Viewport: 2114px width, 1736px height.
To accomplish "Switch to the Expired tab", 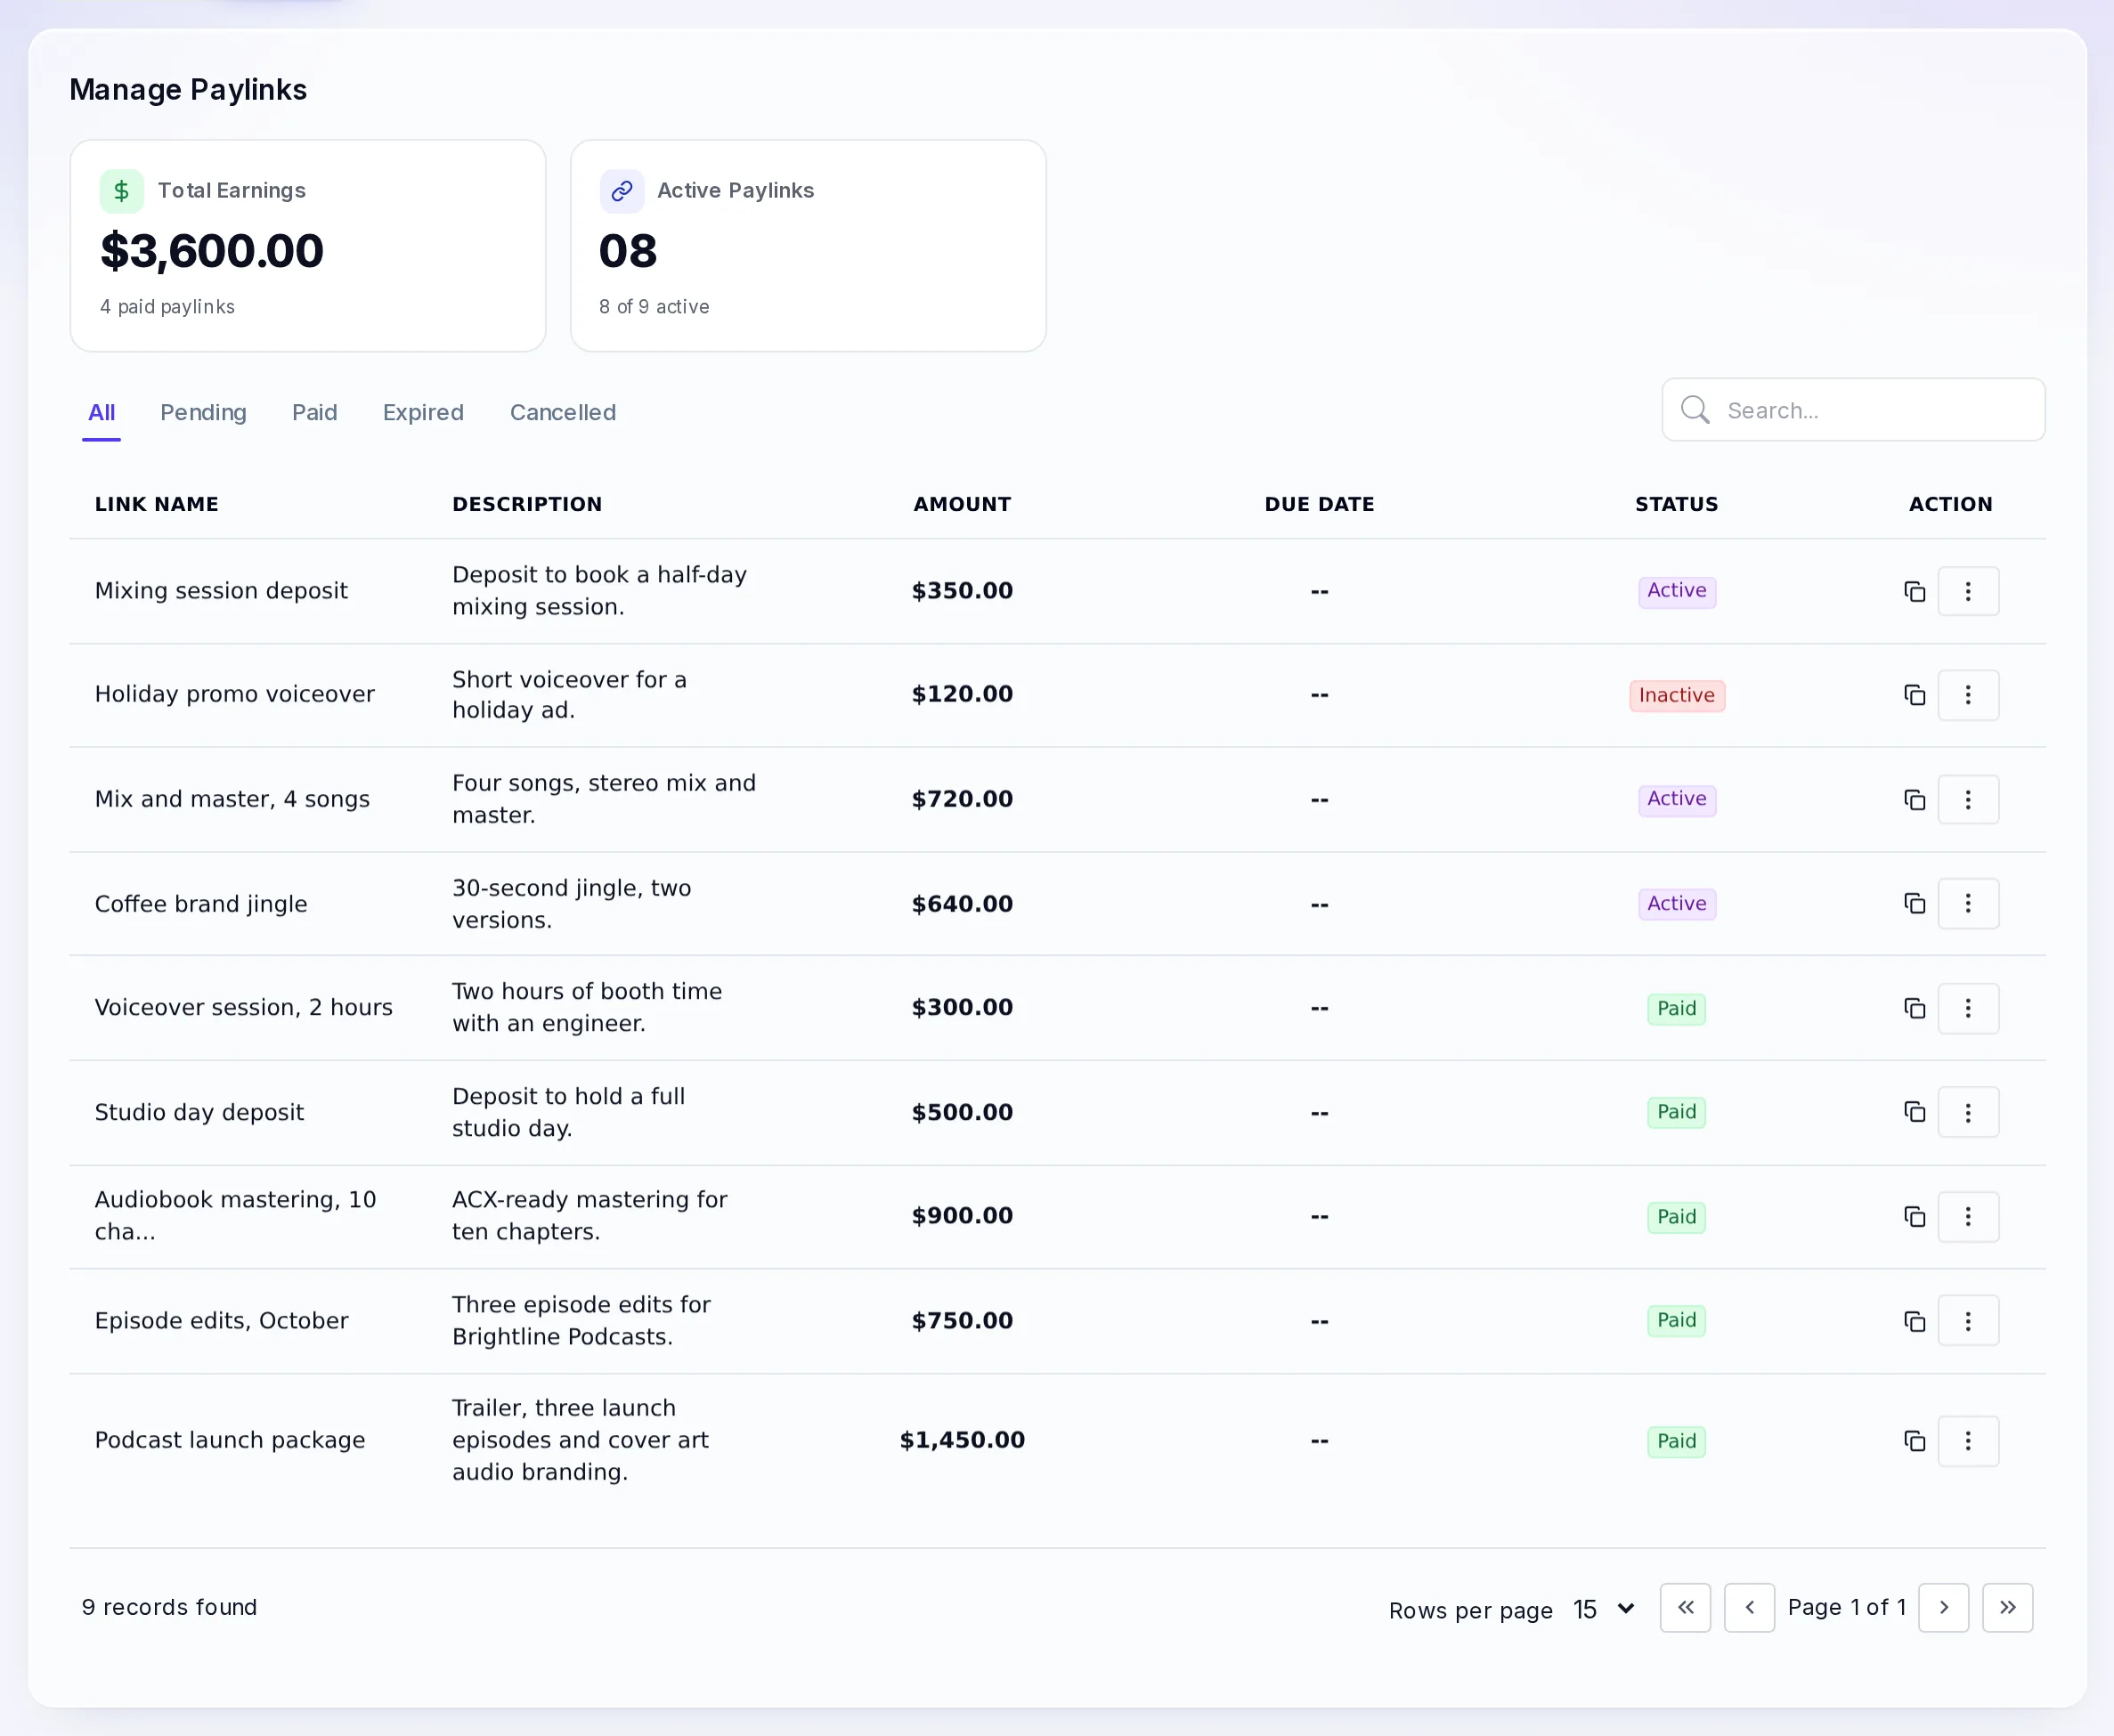I will pos(423,412).
